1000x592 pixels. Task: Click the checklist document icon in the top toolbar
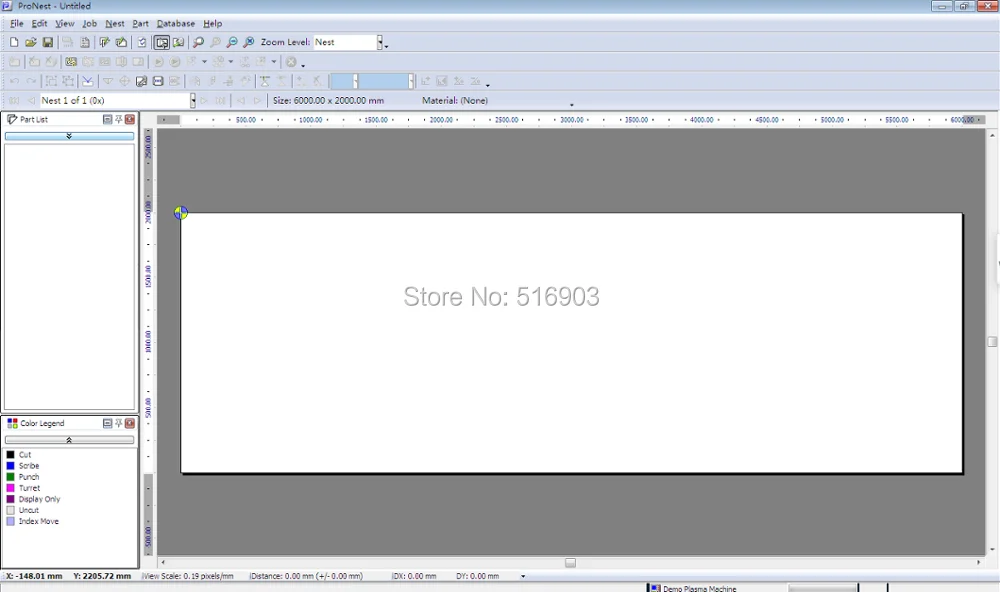[142, 42]
